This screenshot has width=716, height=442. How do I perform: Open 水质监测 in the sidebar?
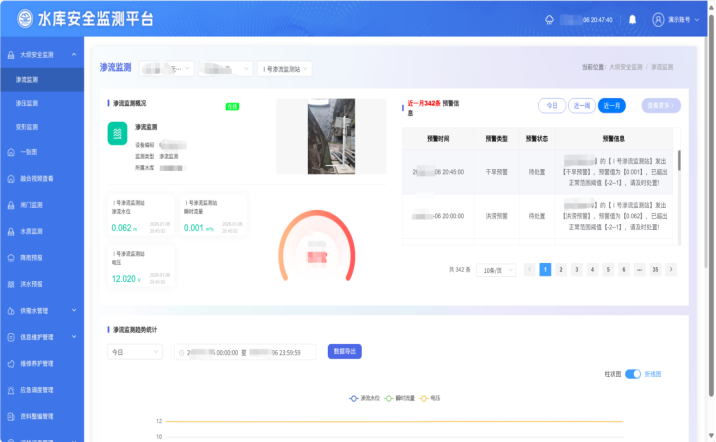[x=31, y=230]
